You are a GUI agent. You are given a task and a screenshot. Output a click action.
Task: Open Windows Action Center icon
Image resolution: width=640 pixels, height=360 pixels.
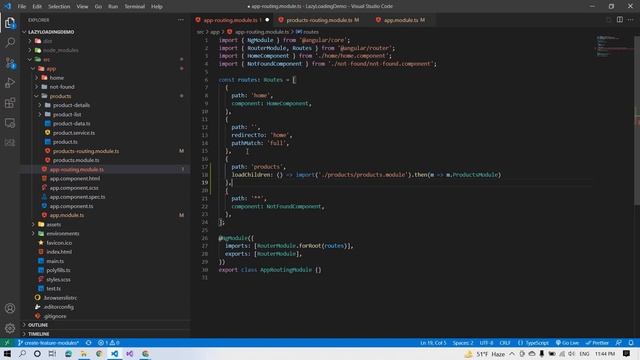[x=627, y=354]
